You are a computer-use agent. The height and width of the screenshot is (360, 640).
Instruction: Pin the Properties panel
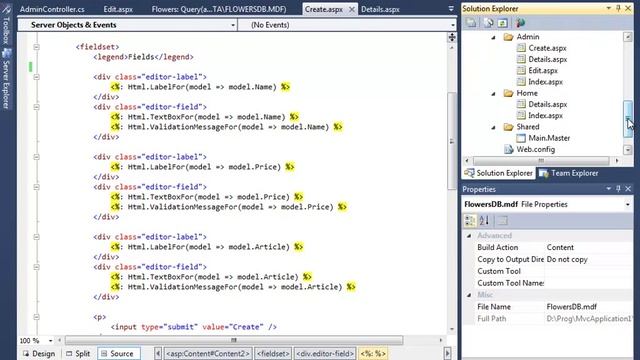[618, 189]
